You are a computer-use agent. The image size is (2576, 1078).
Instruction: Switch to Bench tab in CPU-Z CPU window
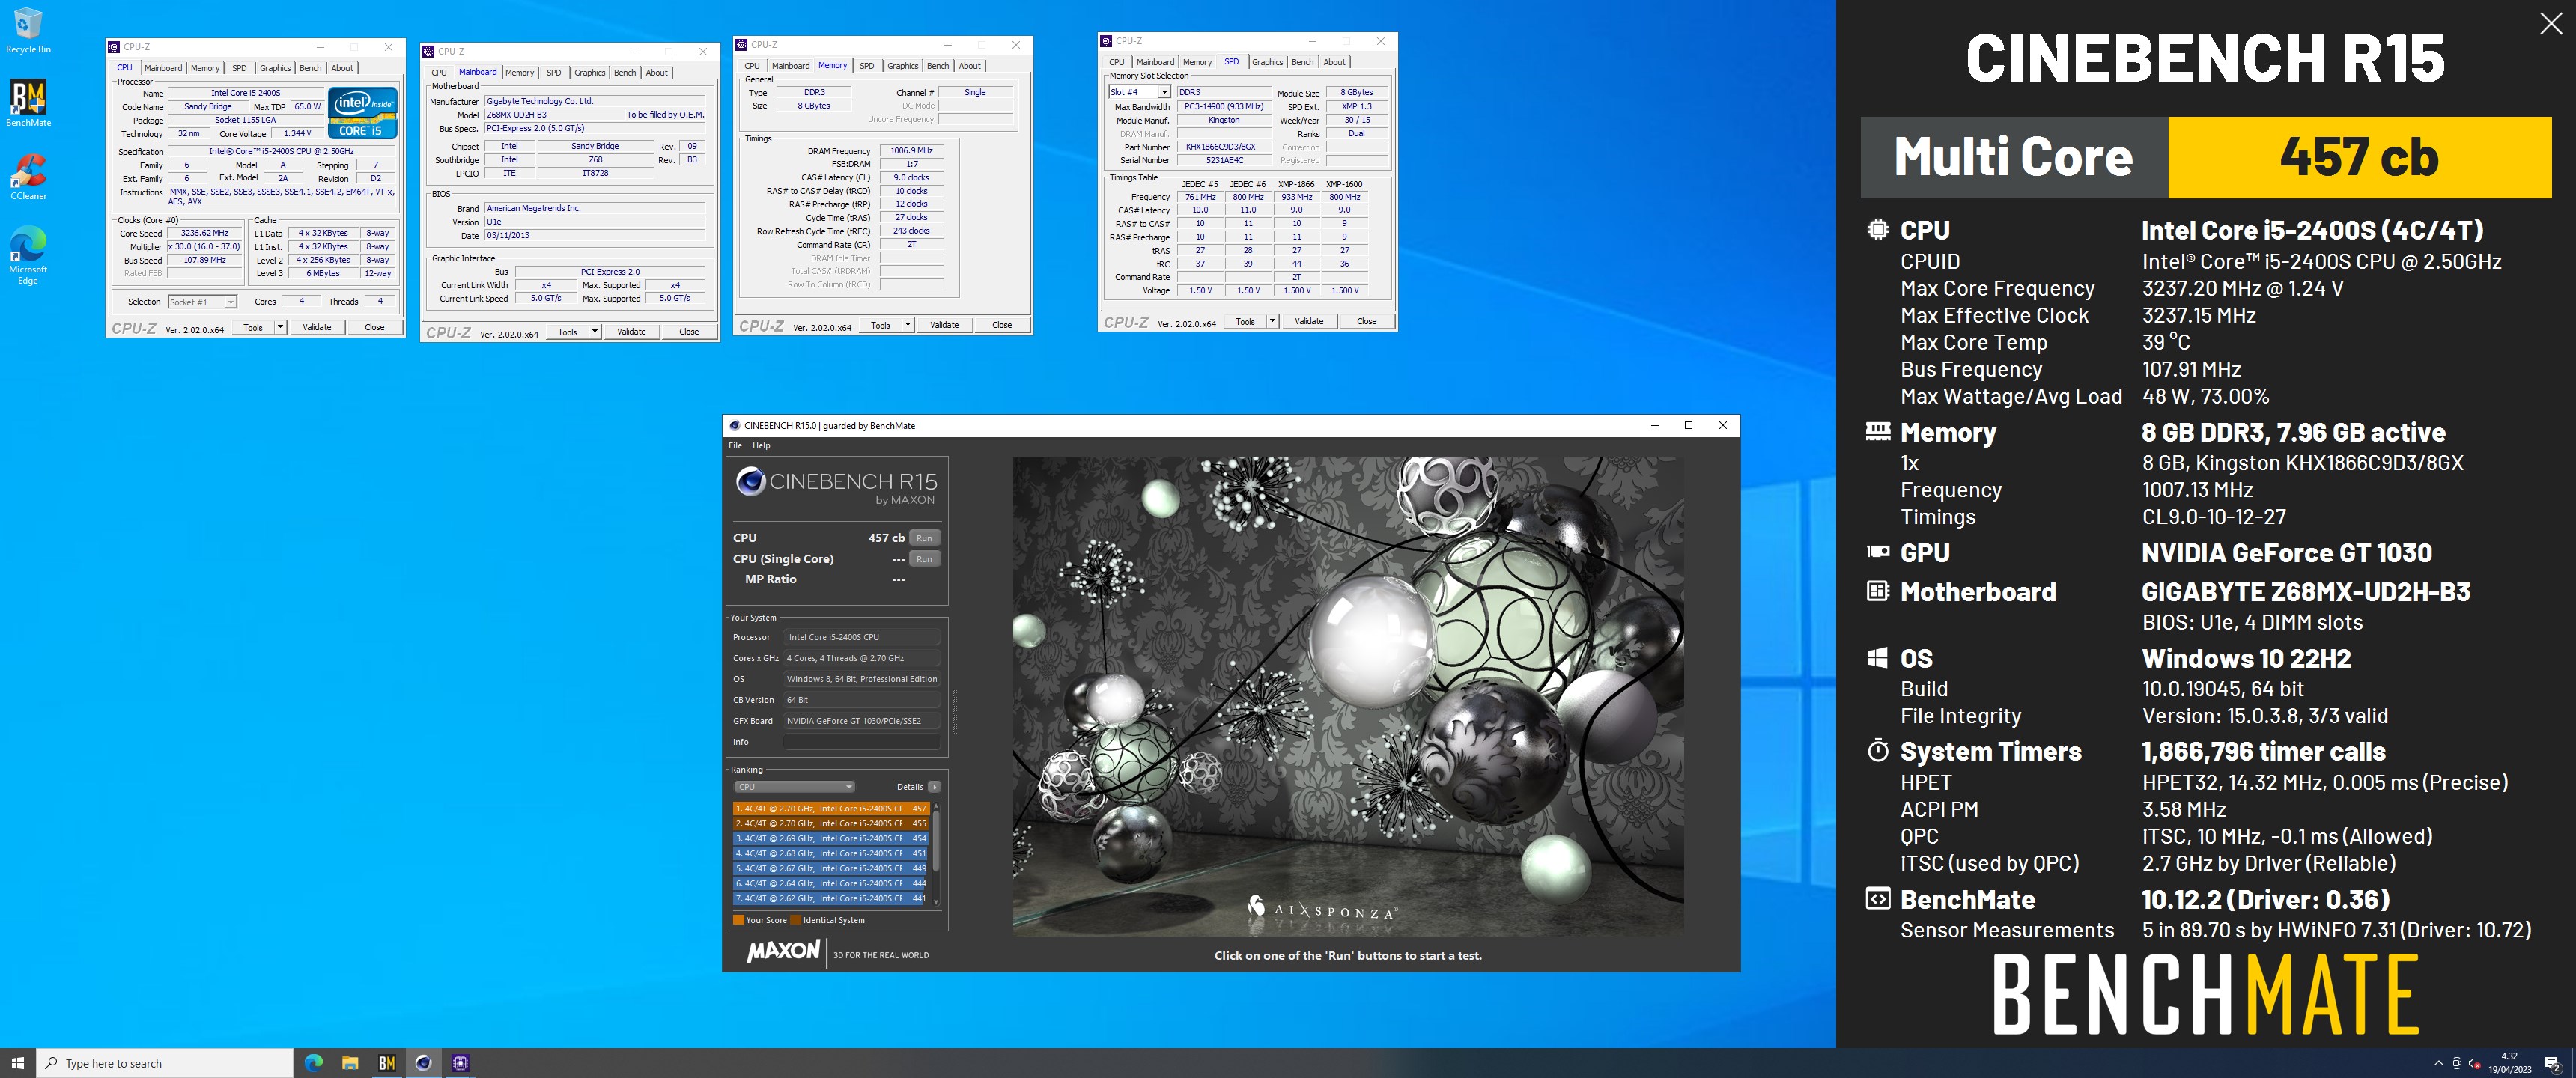(310, 68)
